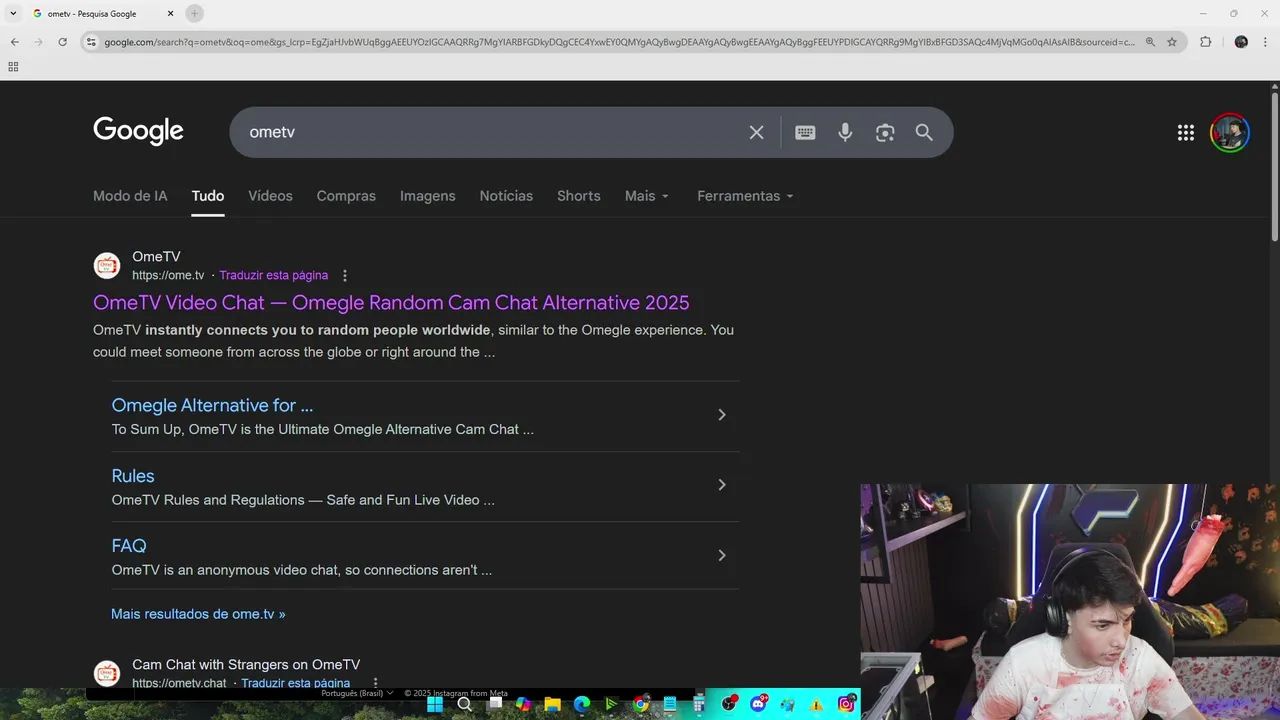Close the ometv Pesquisa Google tab

(x=170, y=13)
